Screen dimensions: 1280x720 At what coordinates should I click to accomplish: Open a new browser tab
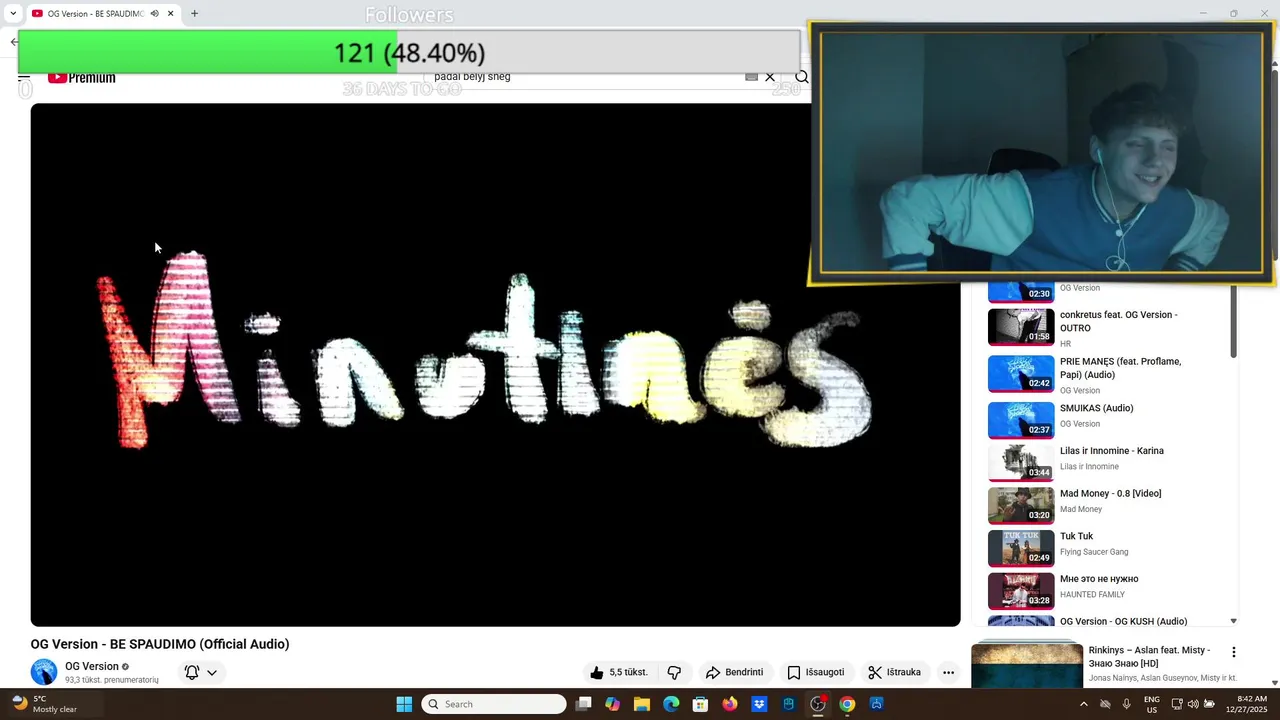[x=194, y=13]
